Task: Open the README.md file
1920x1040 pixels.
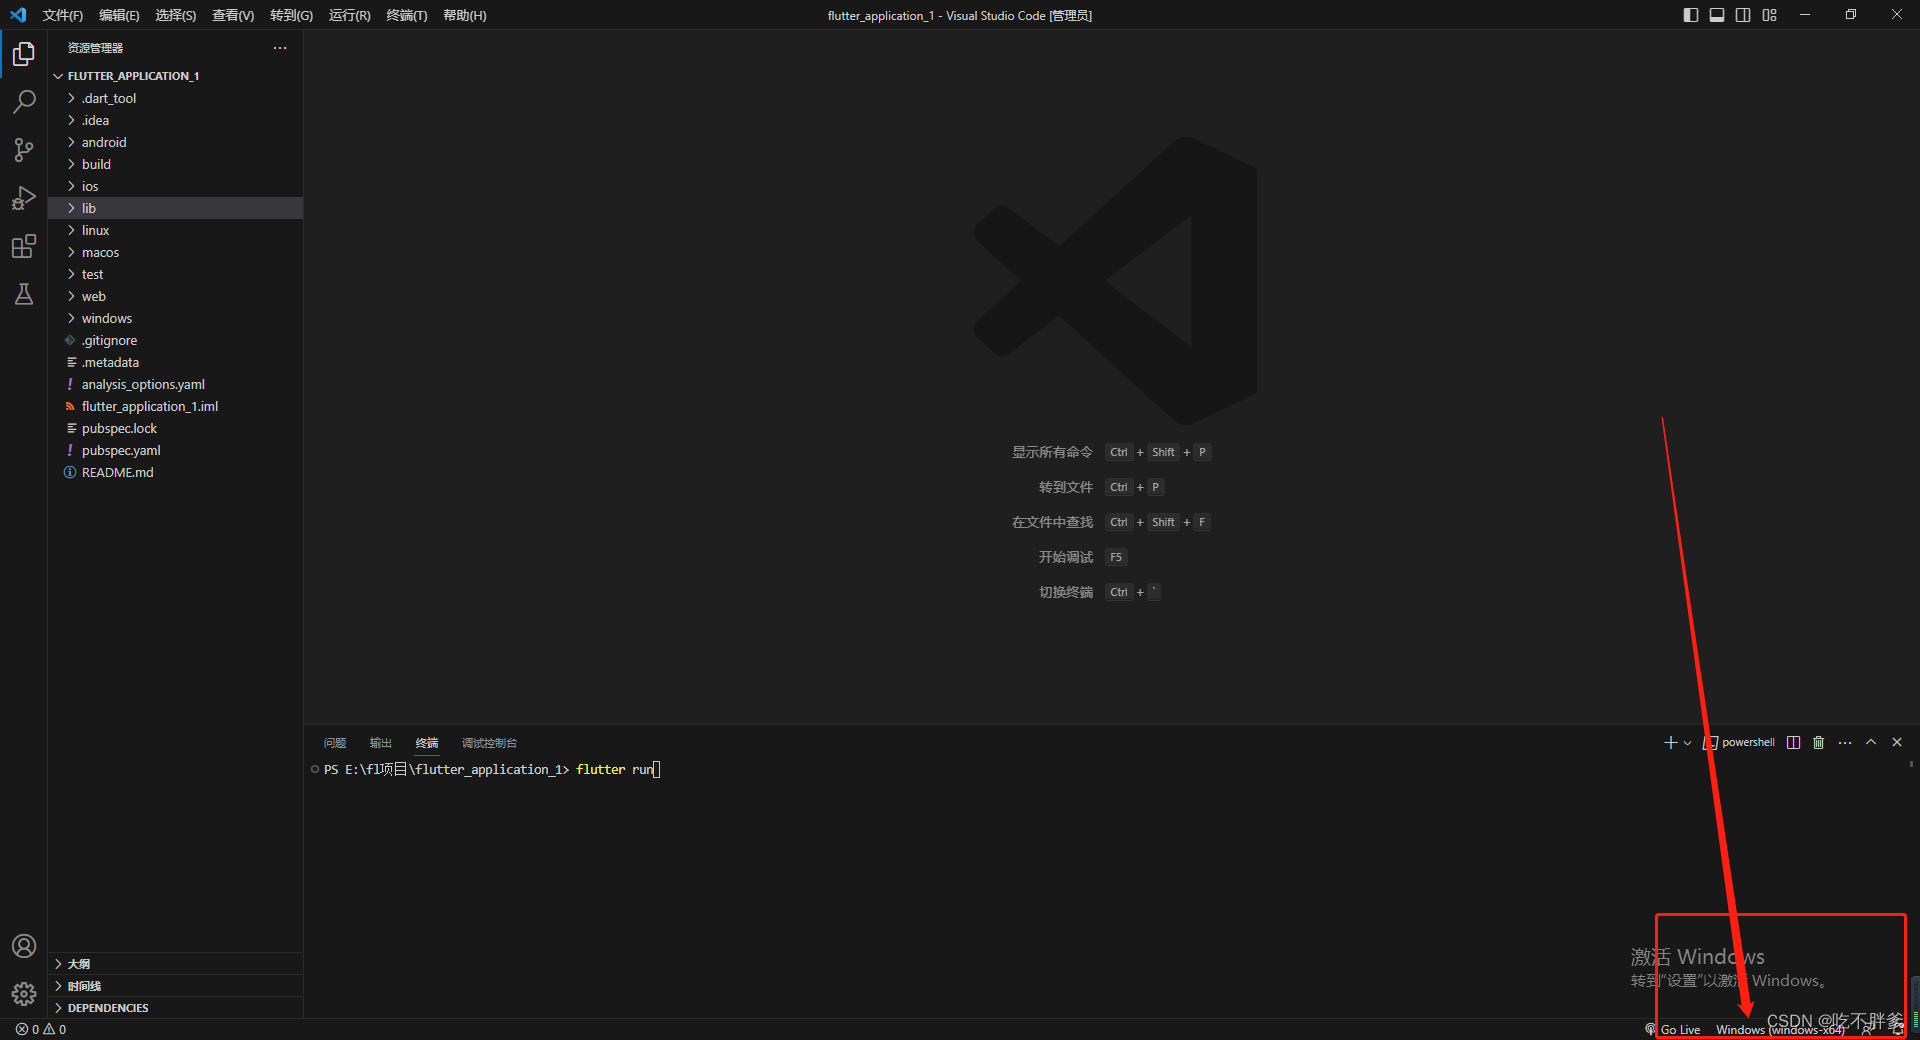Action: click(175, 472)
